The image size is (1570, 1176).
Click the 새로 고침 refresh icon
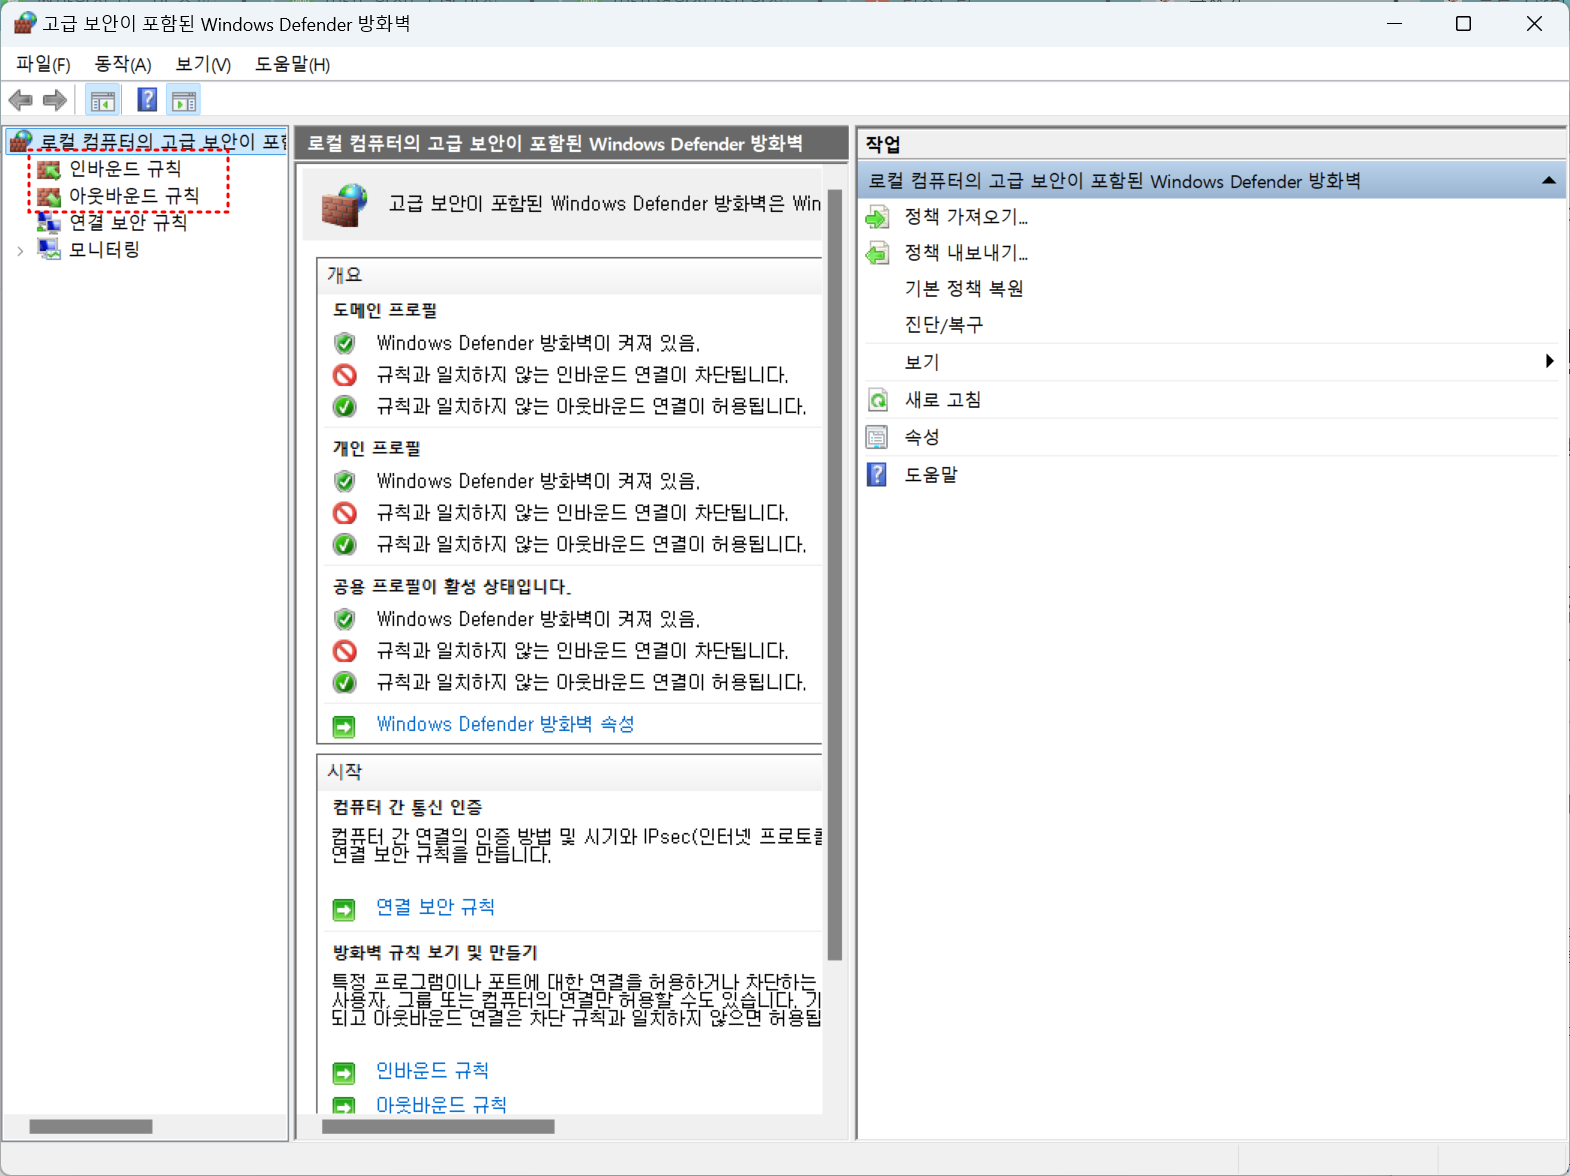(877, 400)
